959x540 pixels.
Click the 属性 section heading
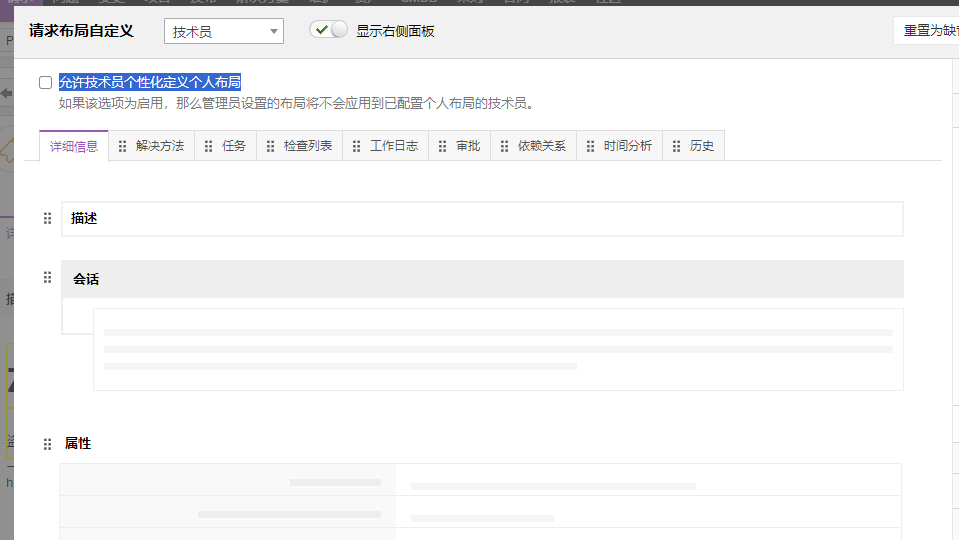[78, 443]
